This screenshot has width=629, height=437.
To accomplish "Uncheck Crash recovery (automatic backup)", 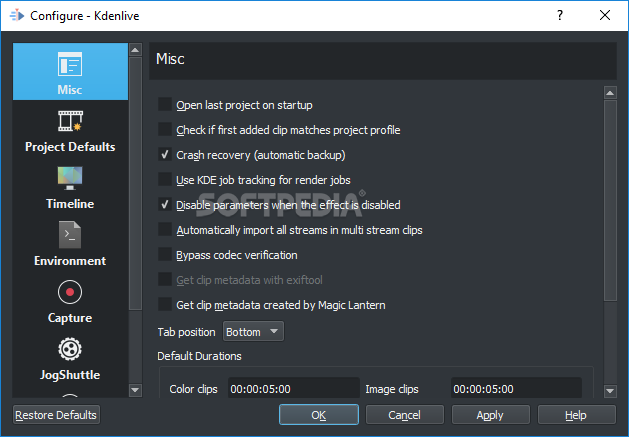I will [165, 154].
